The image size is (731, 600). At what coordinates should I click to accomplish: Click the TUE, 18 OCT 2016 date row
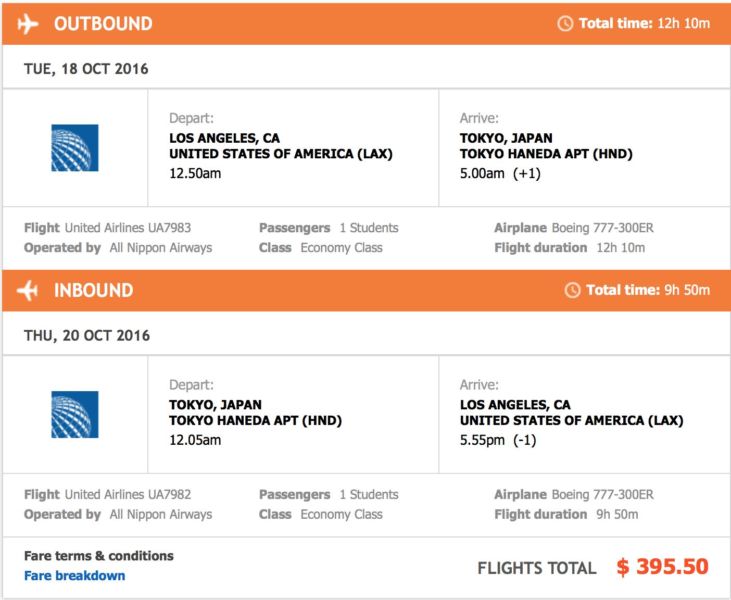coord(87,69)
